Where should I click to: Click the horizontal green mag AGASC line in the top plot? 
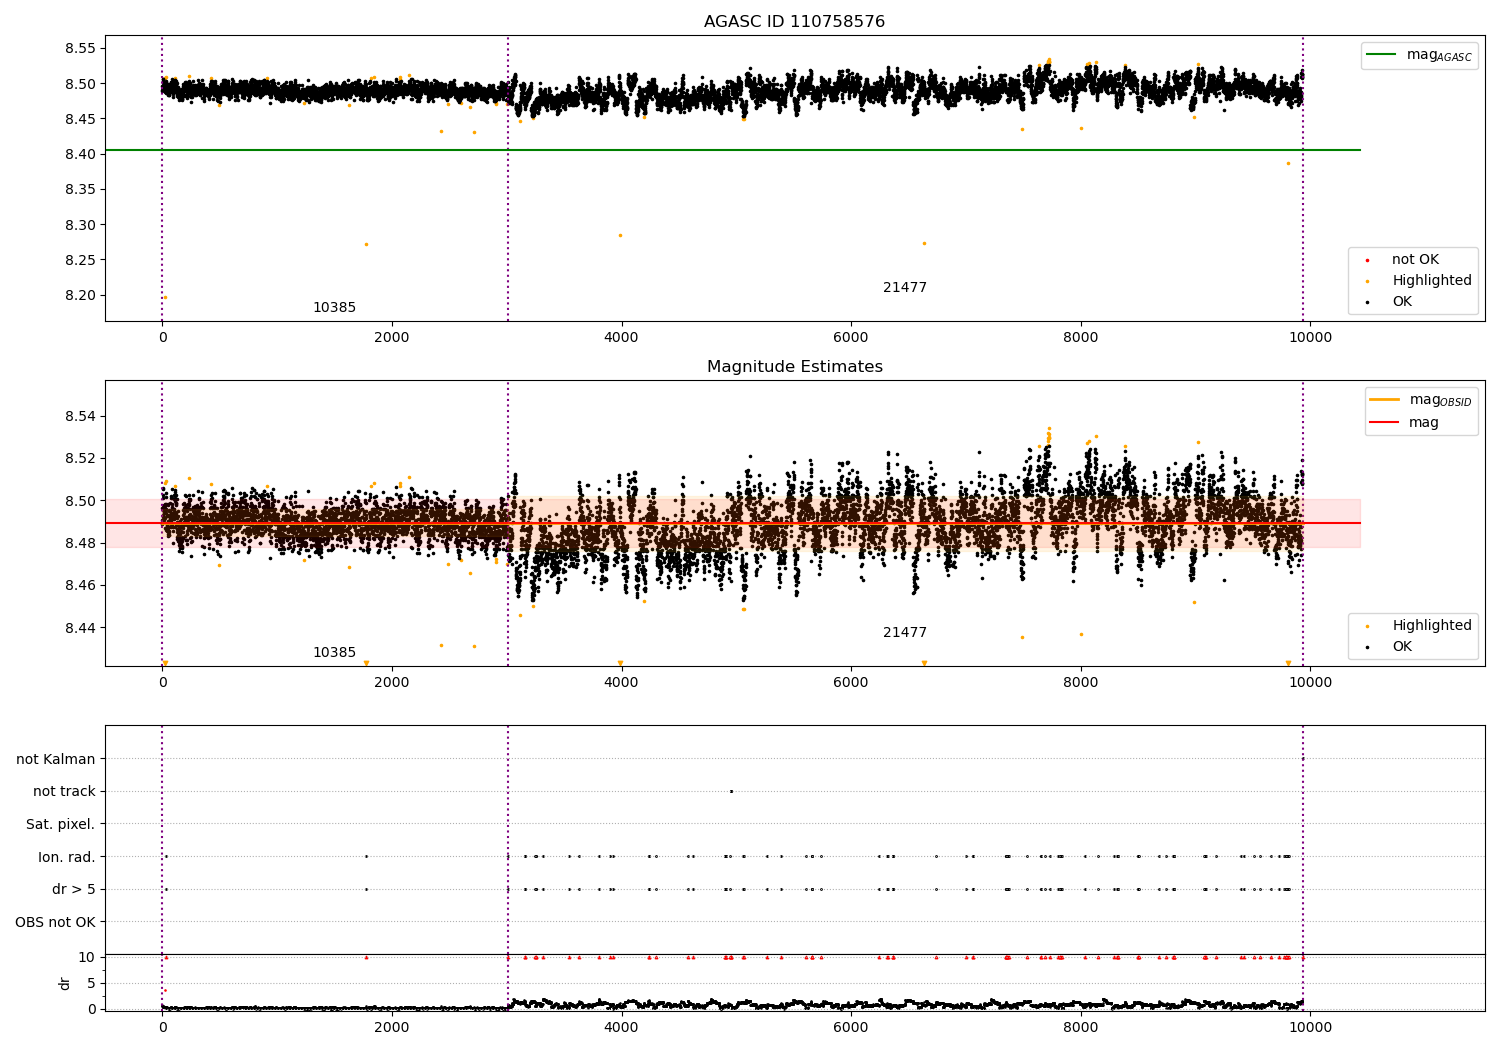[732, 150]
